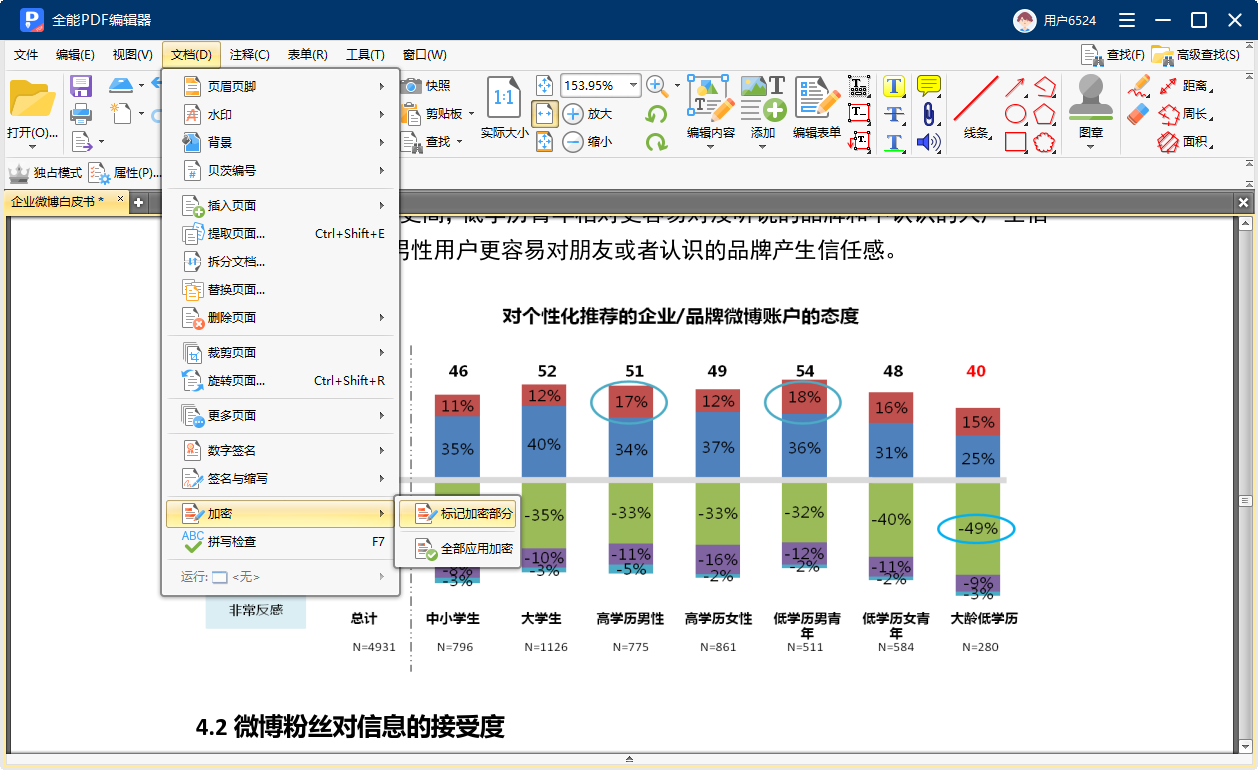Click the Edit Form (编辑表单) icon

pos(816,101)
